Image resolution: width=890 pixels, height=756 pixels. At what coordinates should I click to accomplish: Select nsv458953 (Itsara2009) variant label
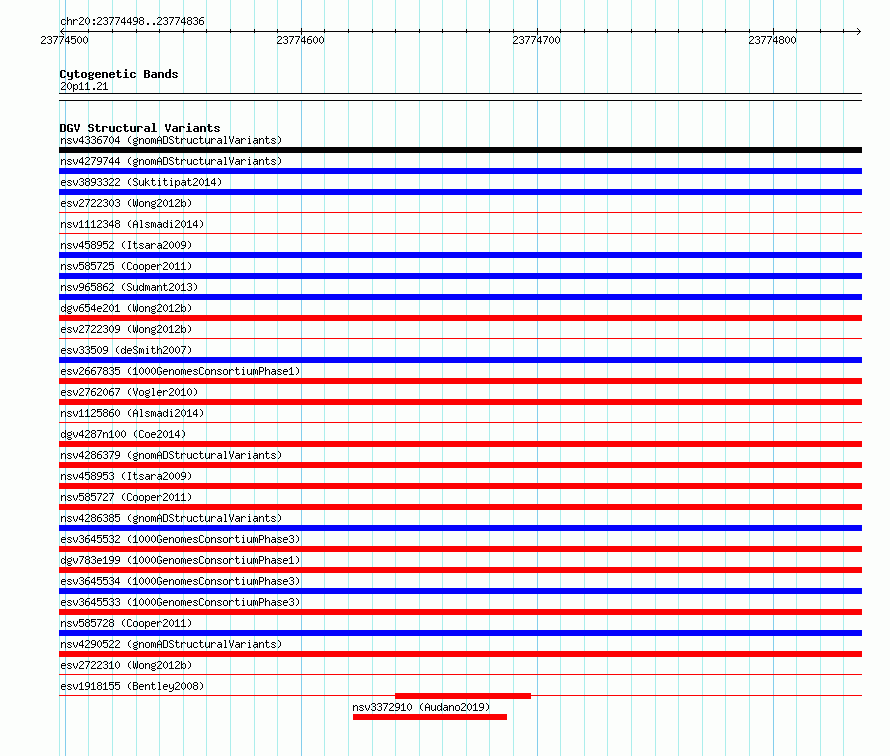[x=126, y=476]
